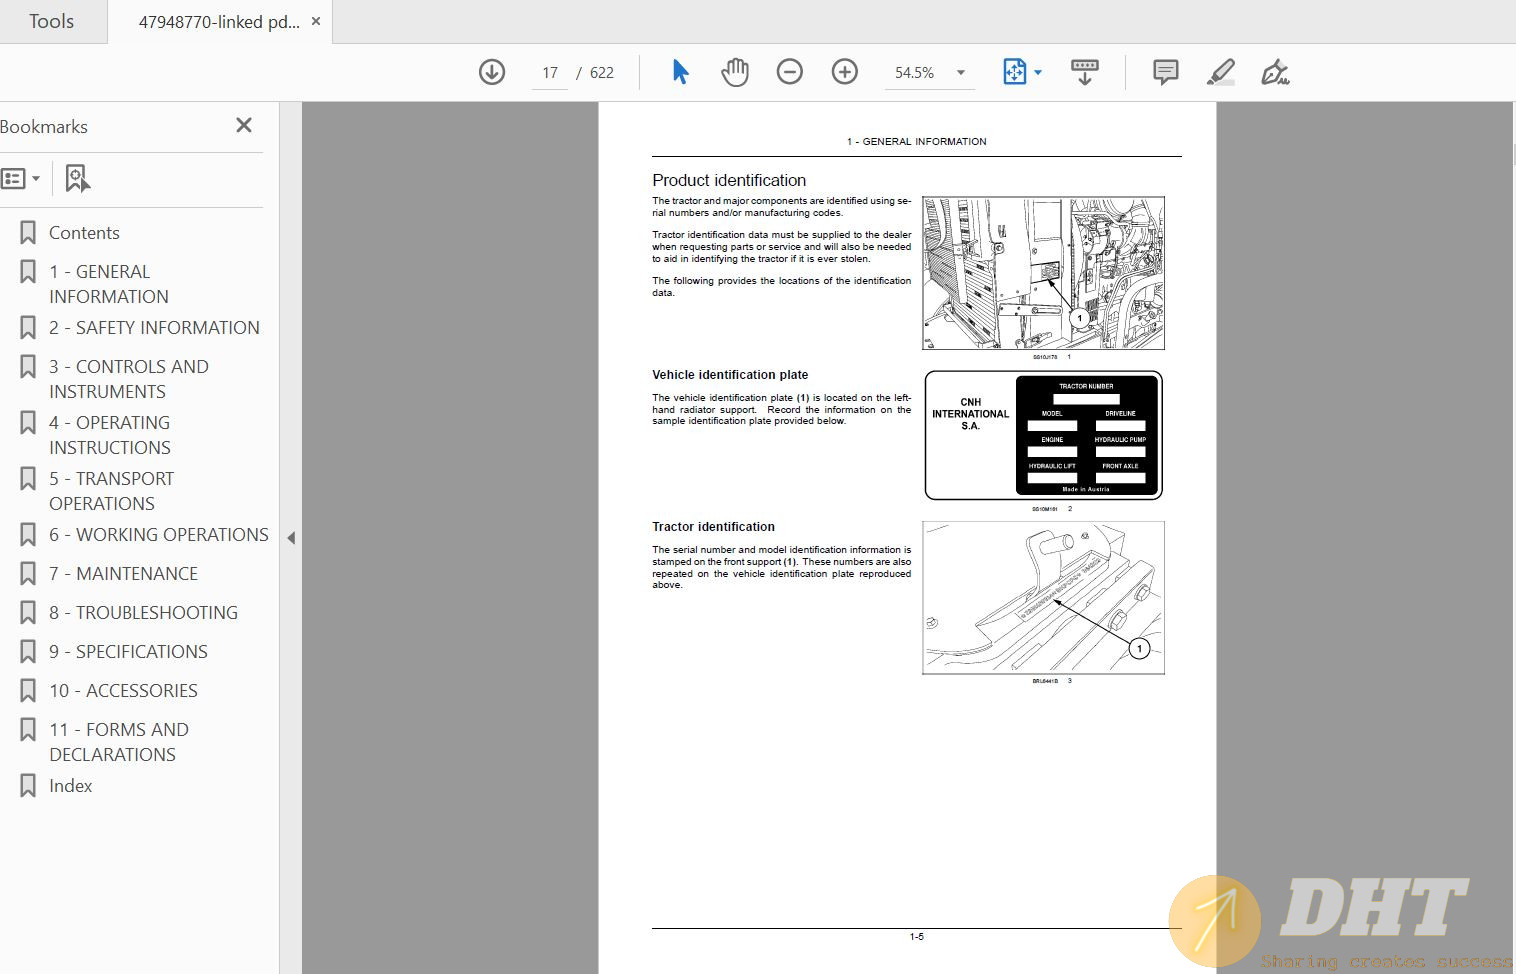Open the zoom level 54.5% dropdown
This screenshot has height=974, width=1516.
pos(960,72)
